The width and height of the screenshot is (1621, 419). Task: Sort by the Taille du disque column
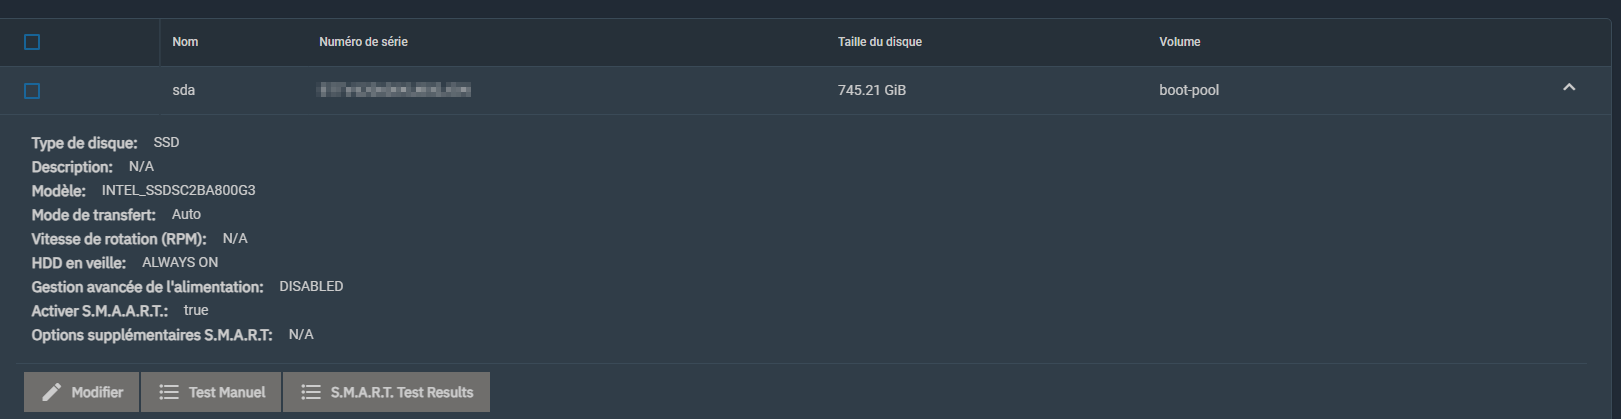pos(880,42)
